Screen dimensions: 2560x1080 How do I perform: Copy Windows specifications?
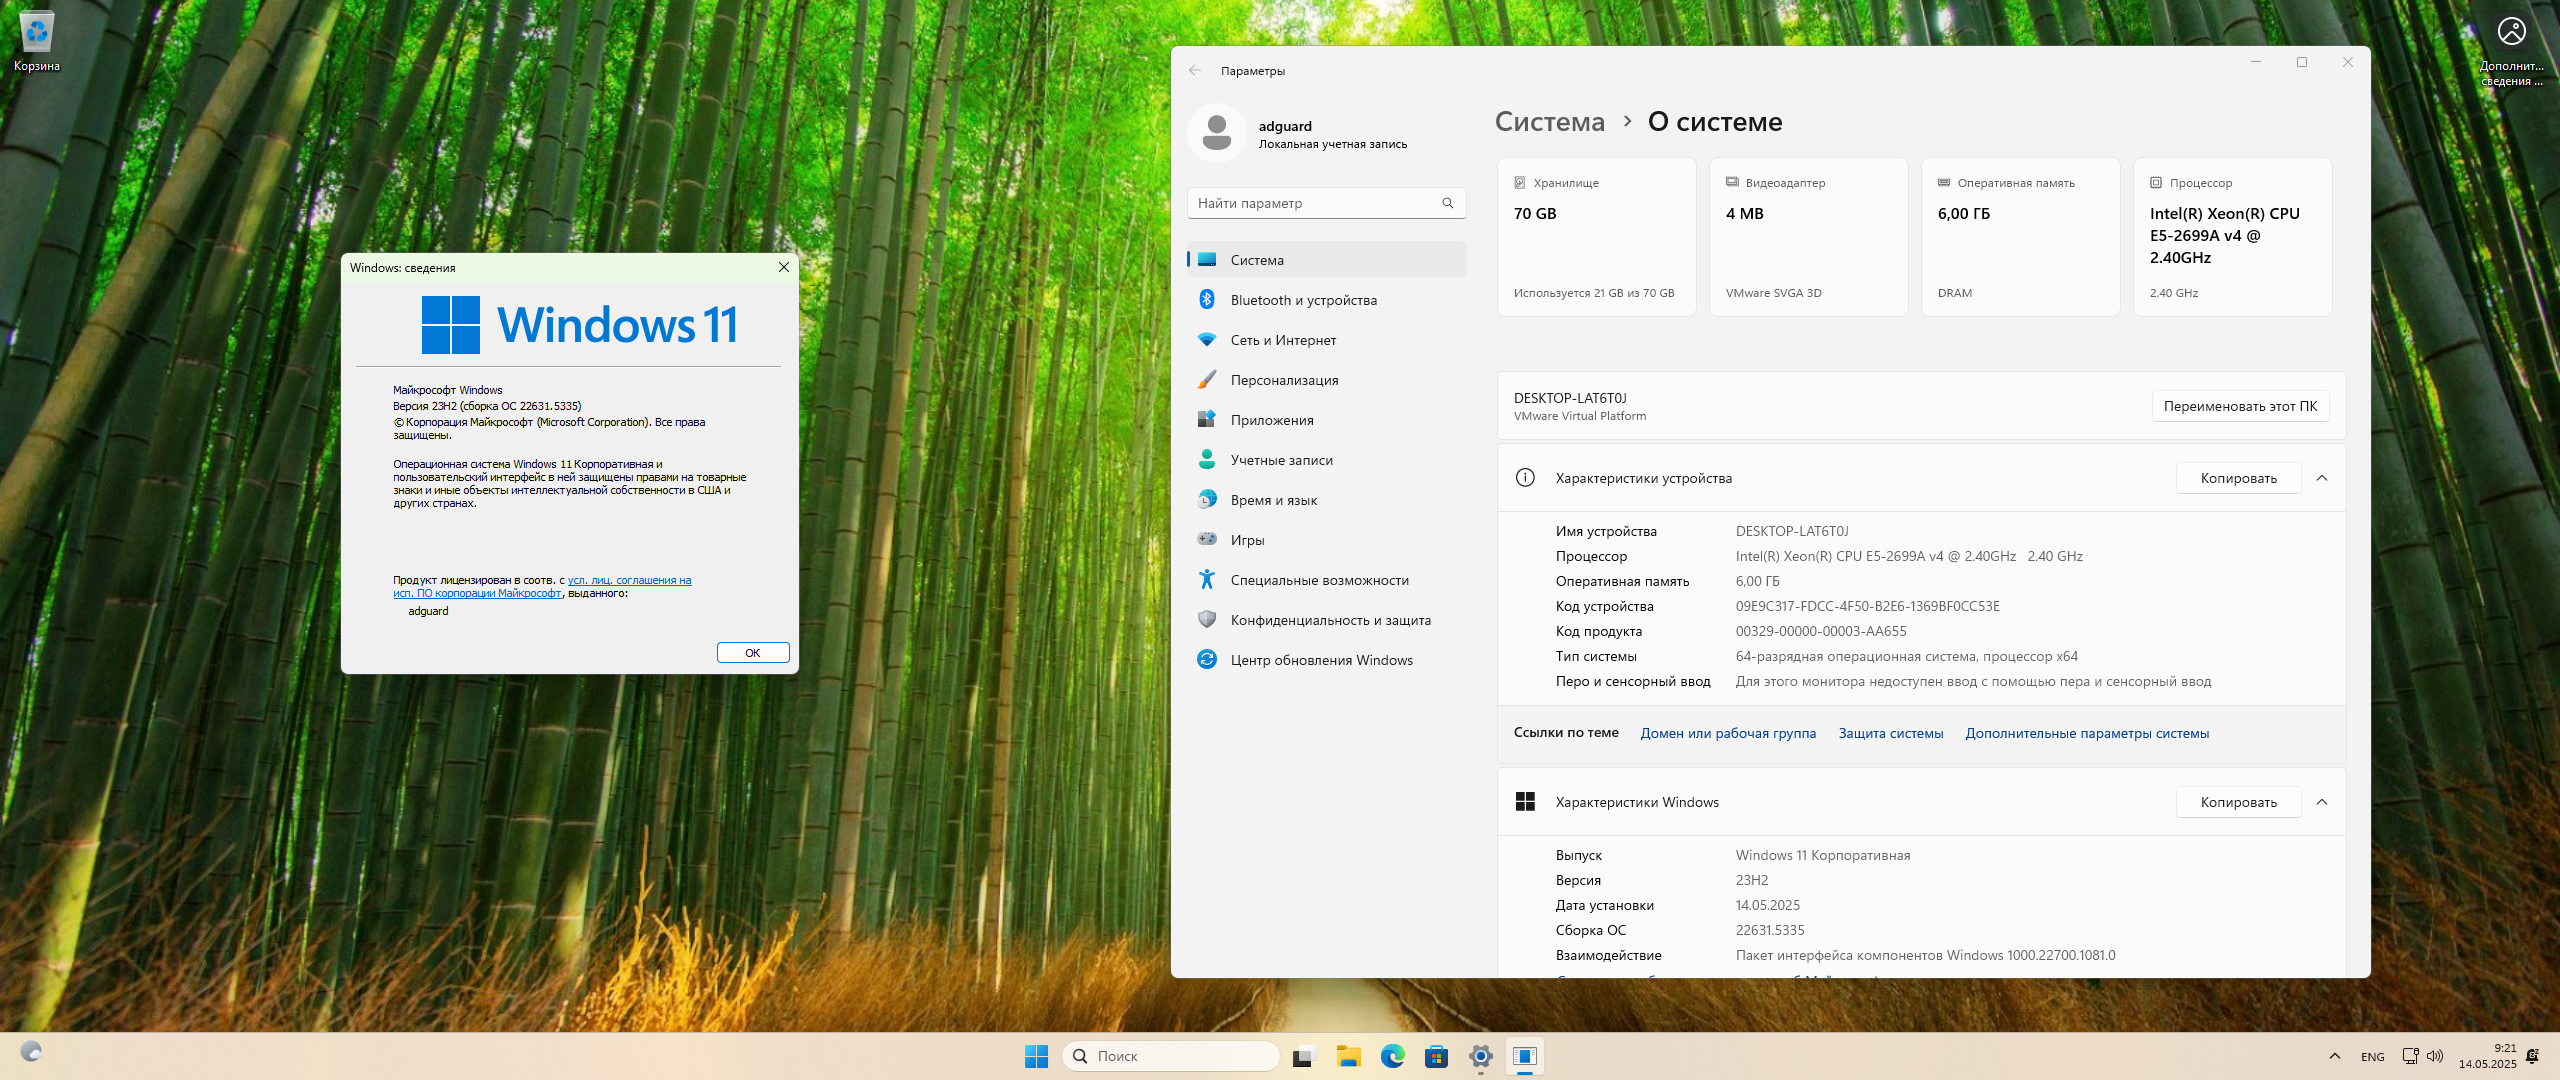coord(2238,802)
